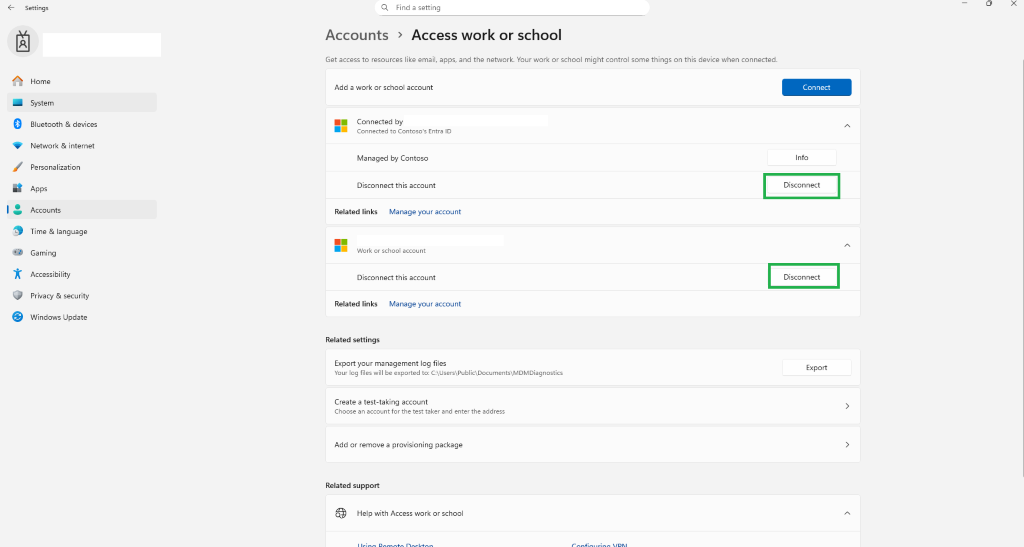Click Connected to Contoso's Entra ID text
The image size is (1024, 547).
[x=404, y=131]
